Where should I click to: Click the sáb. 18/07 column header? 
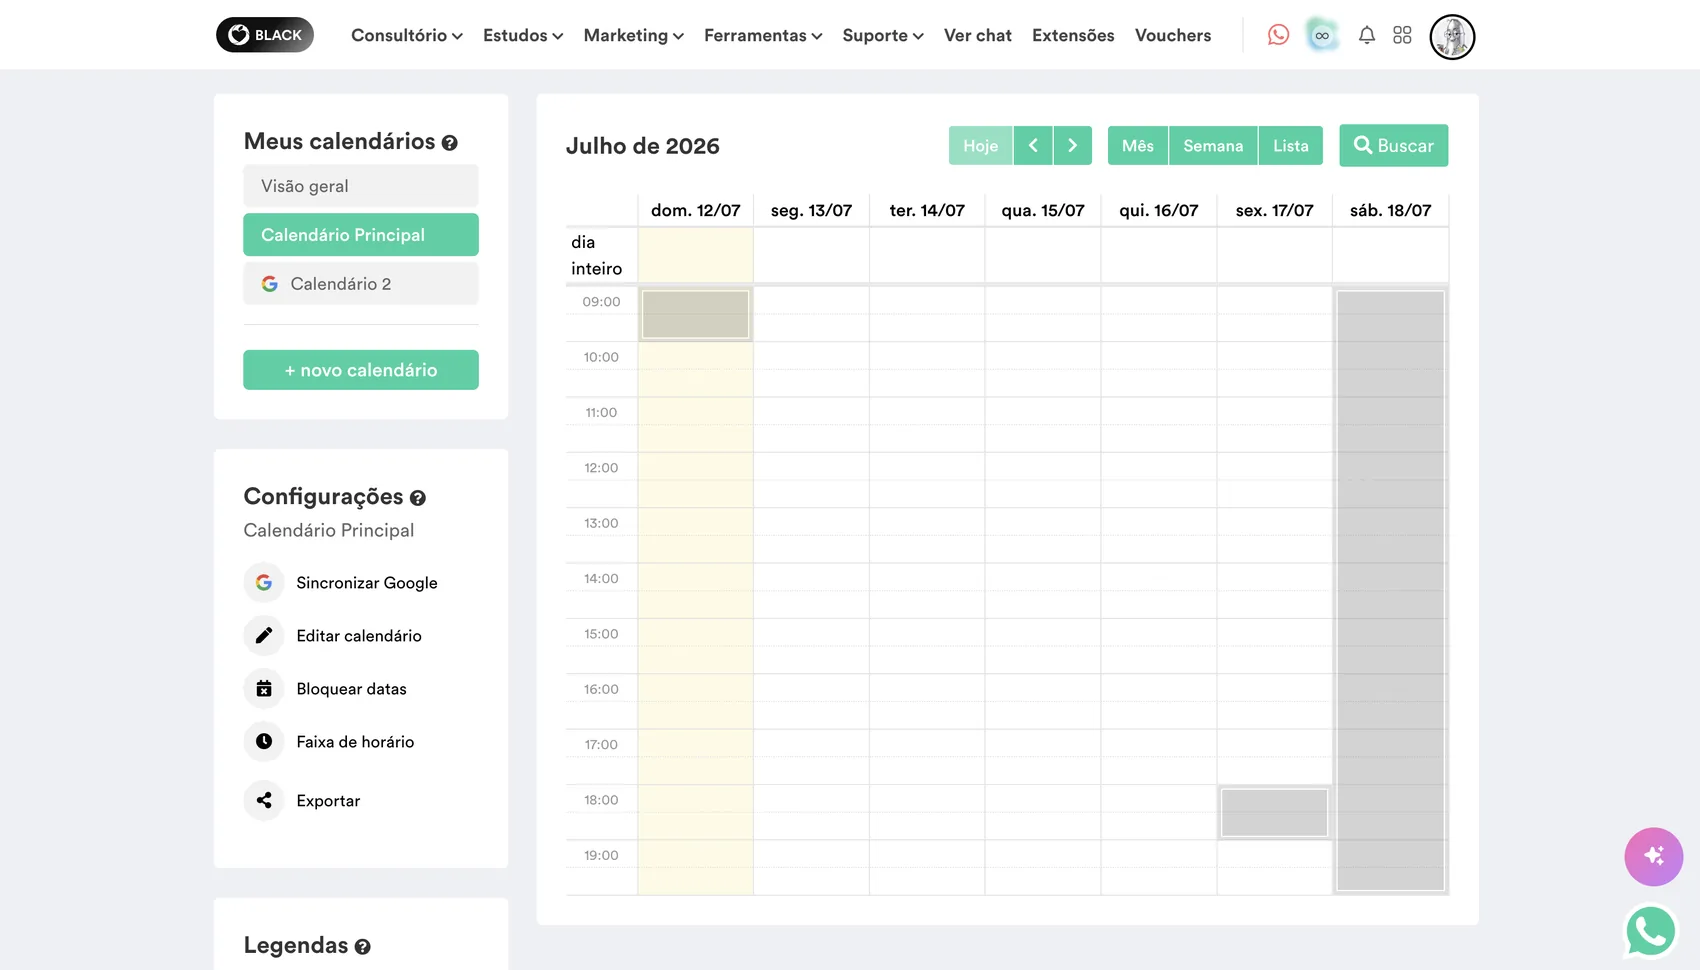[1390, 210]
